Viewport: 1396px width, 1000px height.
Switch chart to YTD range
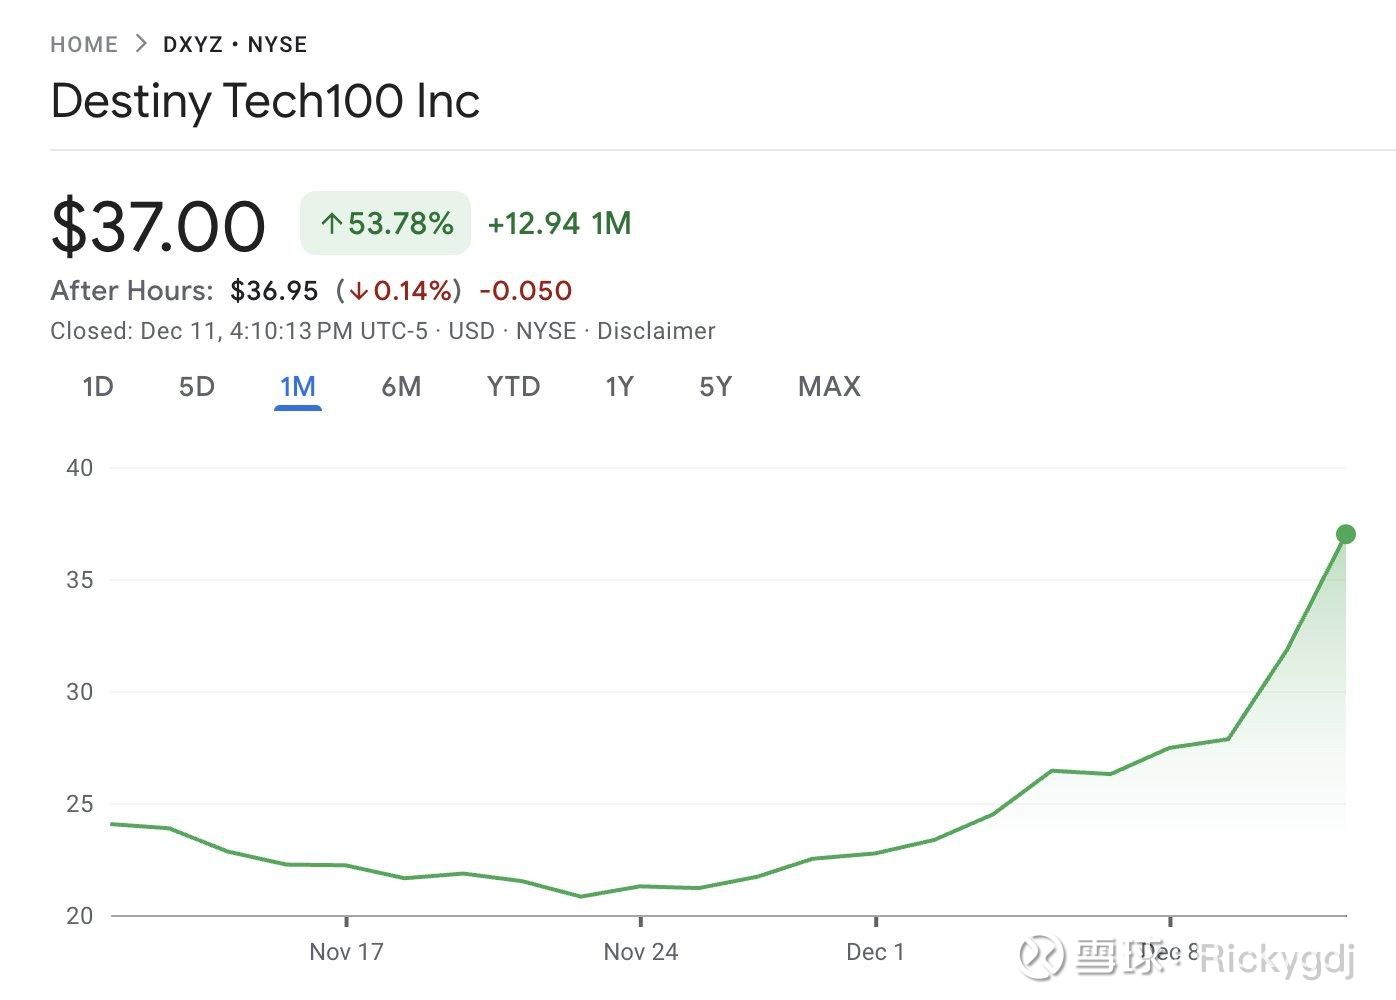pos(513,387)
